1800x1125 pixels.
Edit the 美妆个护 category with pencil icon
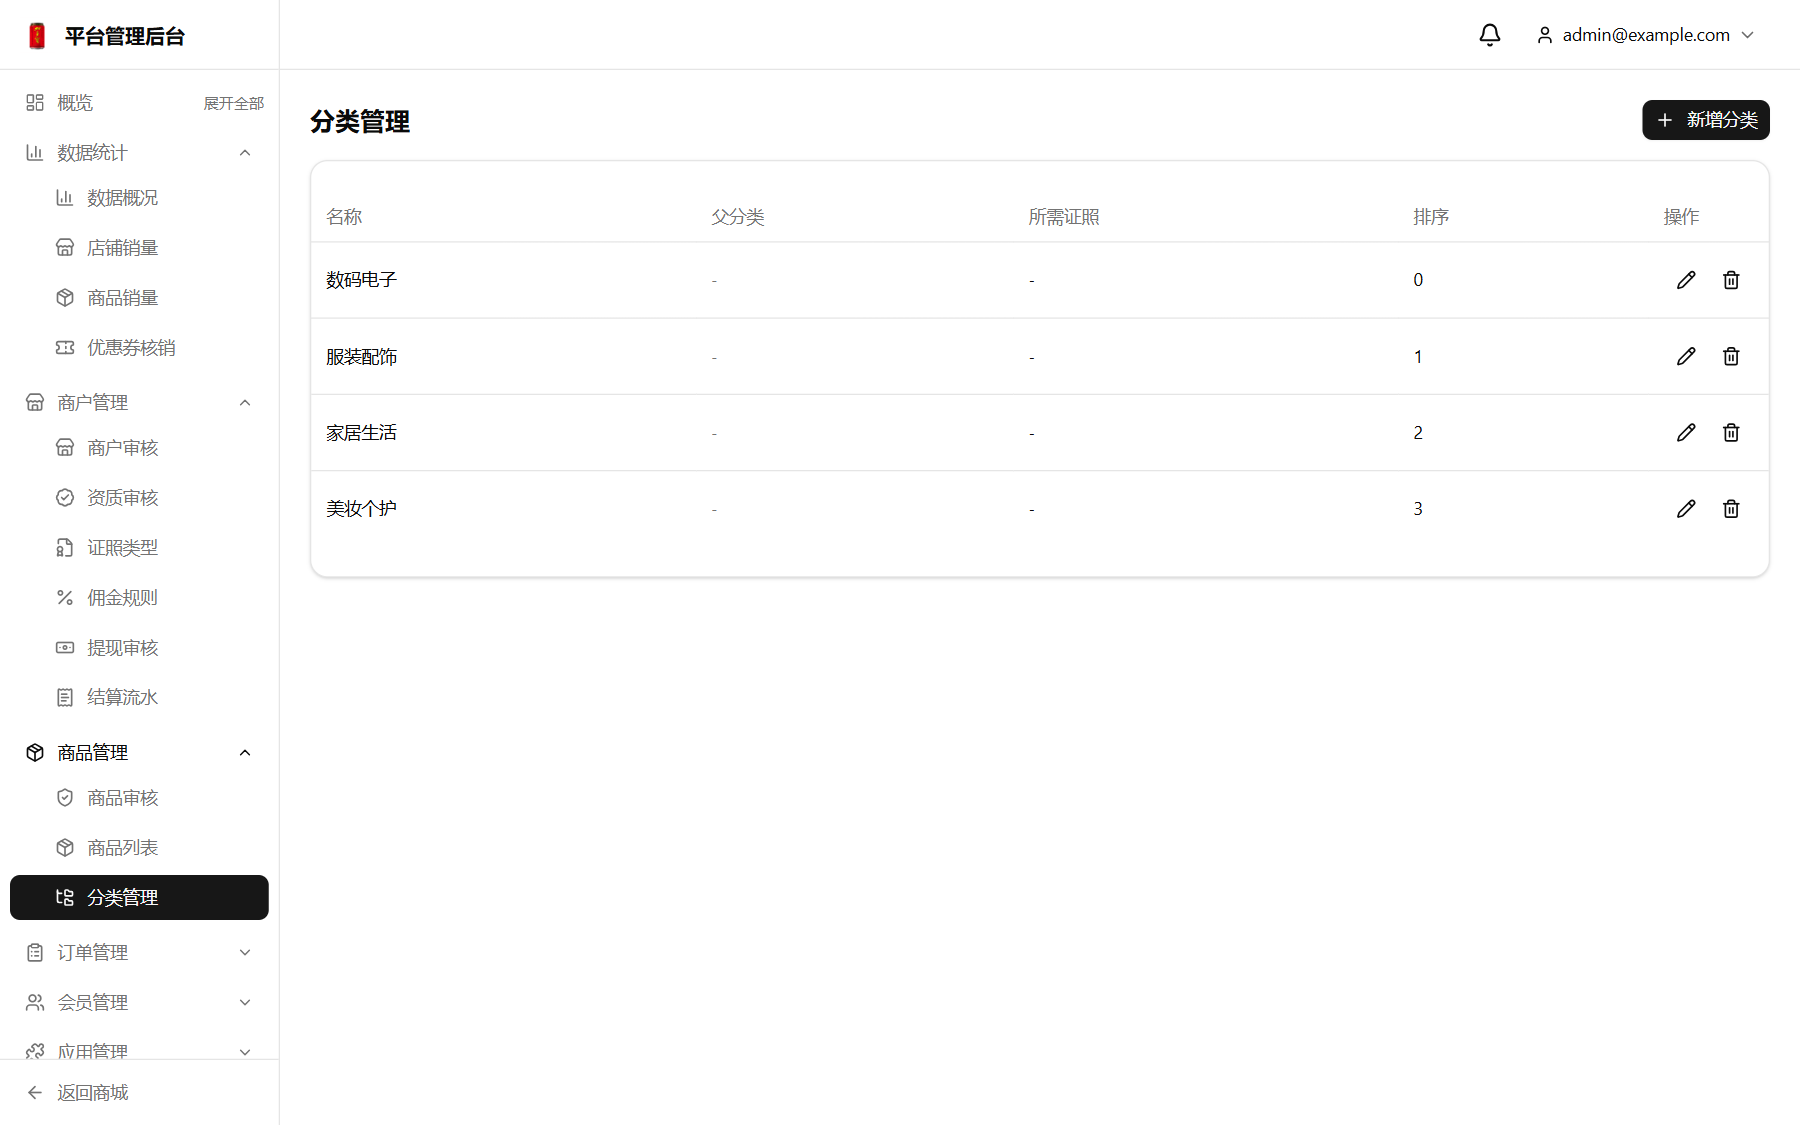click(x=1686, y=509)
